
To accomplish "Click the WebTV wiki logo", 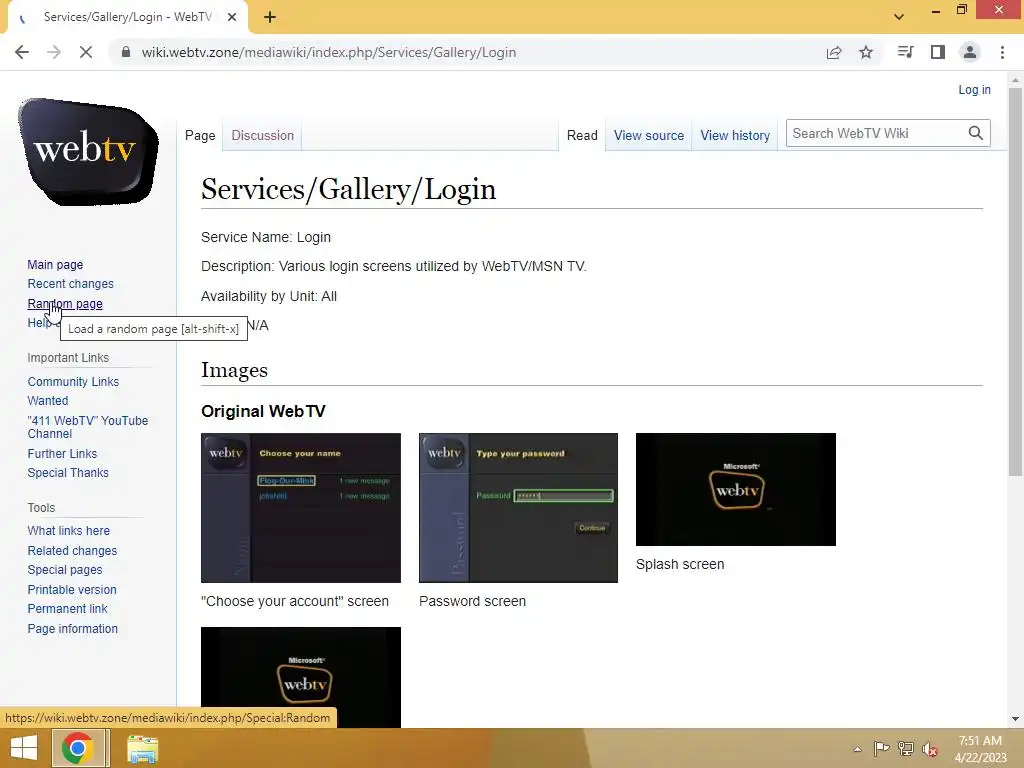I will tap(88, 152).
